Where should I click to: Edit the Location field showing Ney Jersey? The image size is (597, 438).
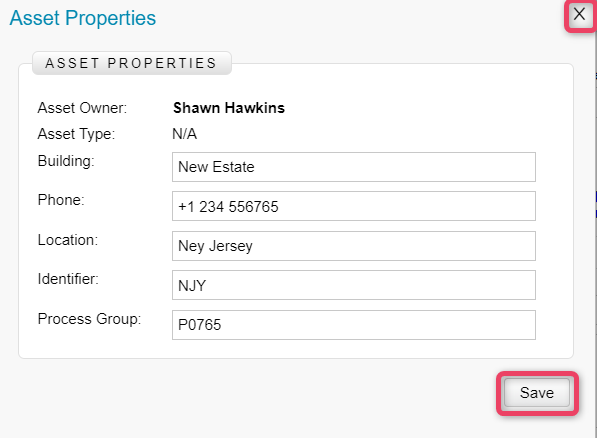(x=354, y=246)
